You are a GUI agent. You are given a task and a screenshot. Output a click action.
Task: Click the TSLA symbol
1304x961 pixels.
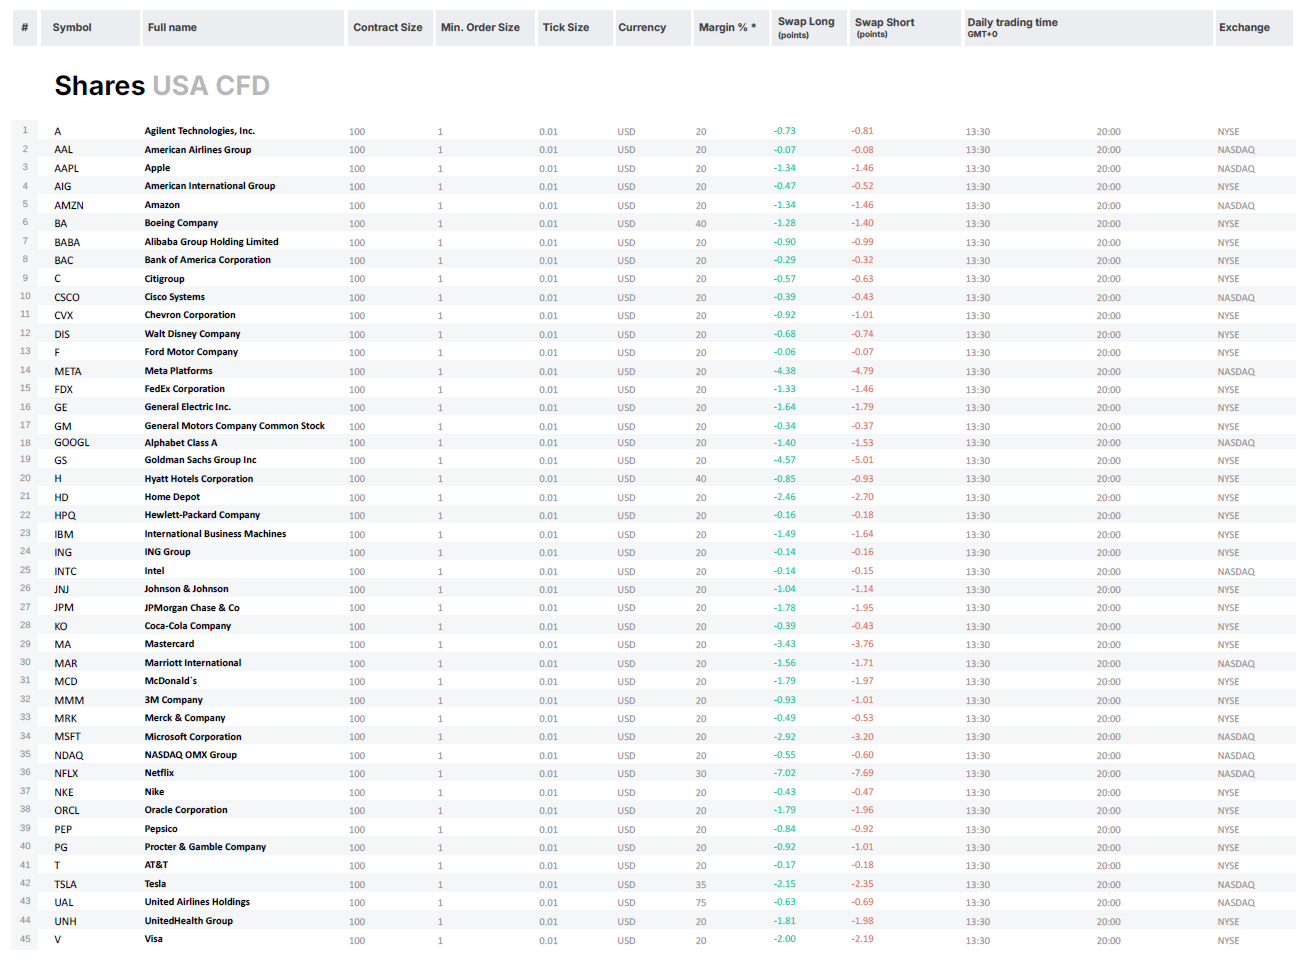point(65,885)
